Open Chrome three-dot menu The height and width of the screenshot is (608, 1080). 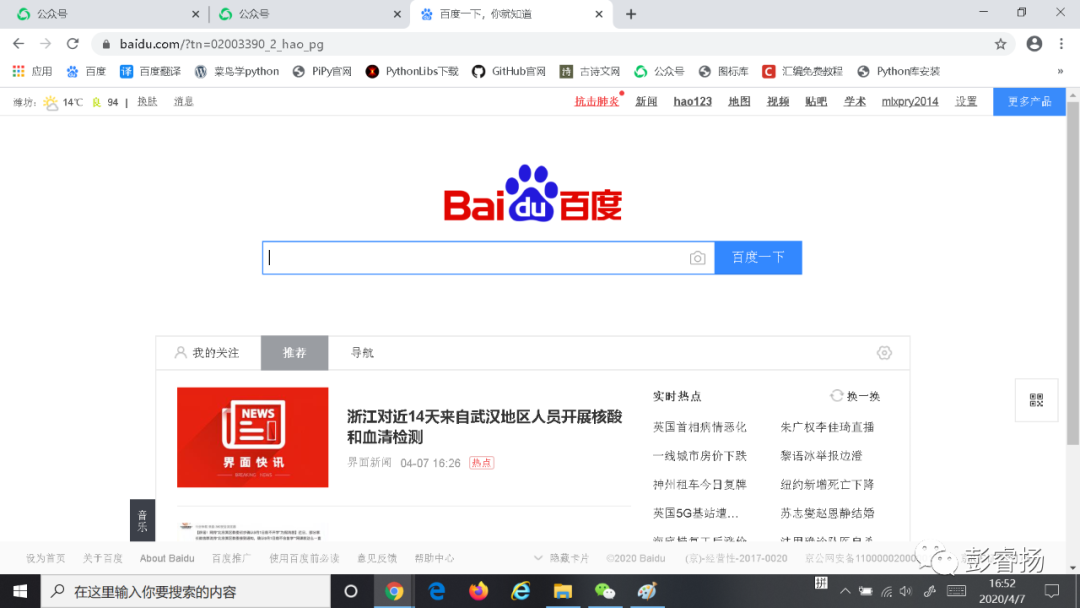pyautogui.click(x=1061, y=44)
